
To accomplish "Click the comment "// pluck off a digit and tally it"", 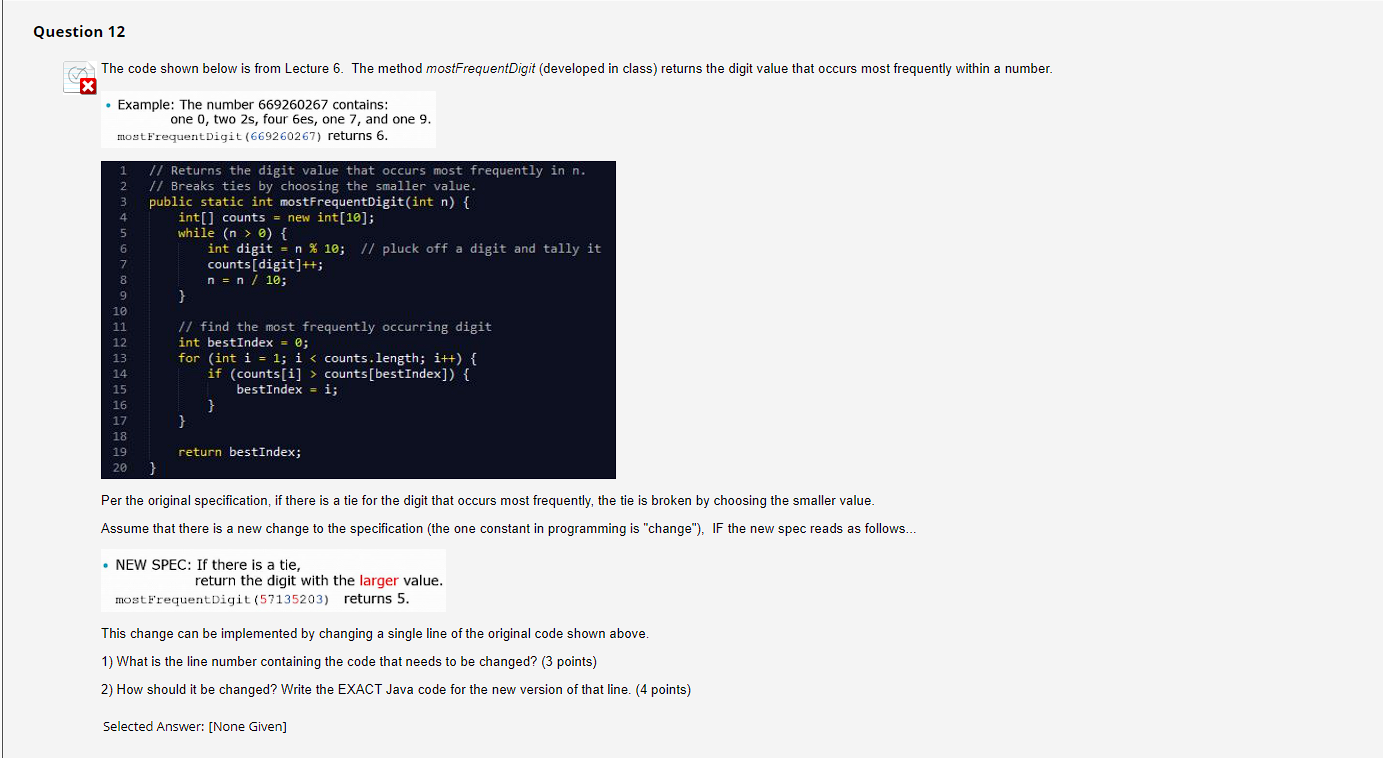I will point(481,249).
